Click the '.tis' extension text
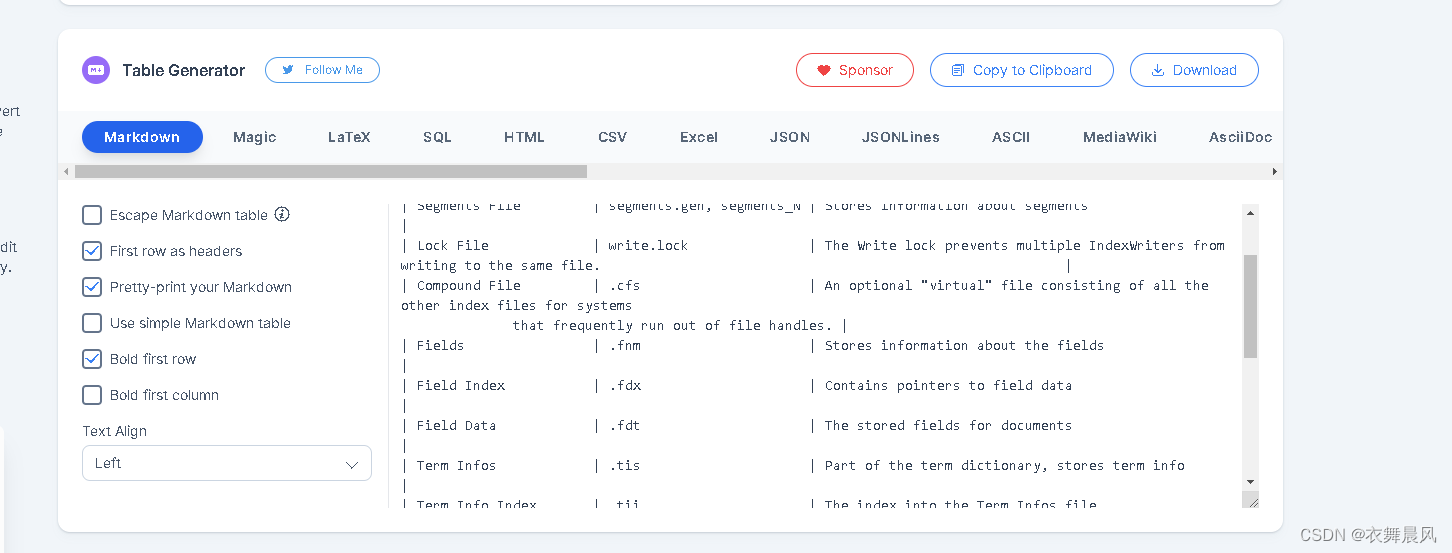Screen dimensions: 1452x553 pyautogui.click(x=624, y=465)
